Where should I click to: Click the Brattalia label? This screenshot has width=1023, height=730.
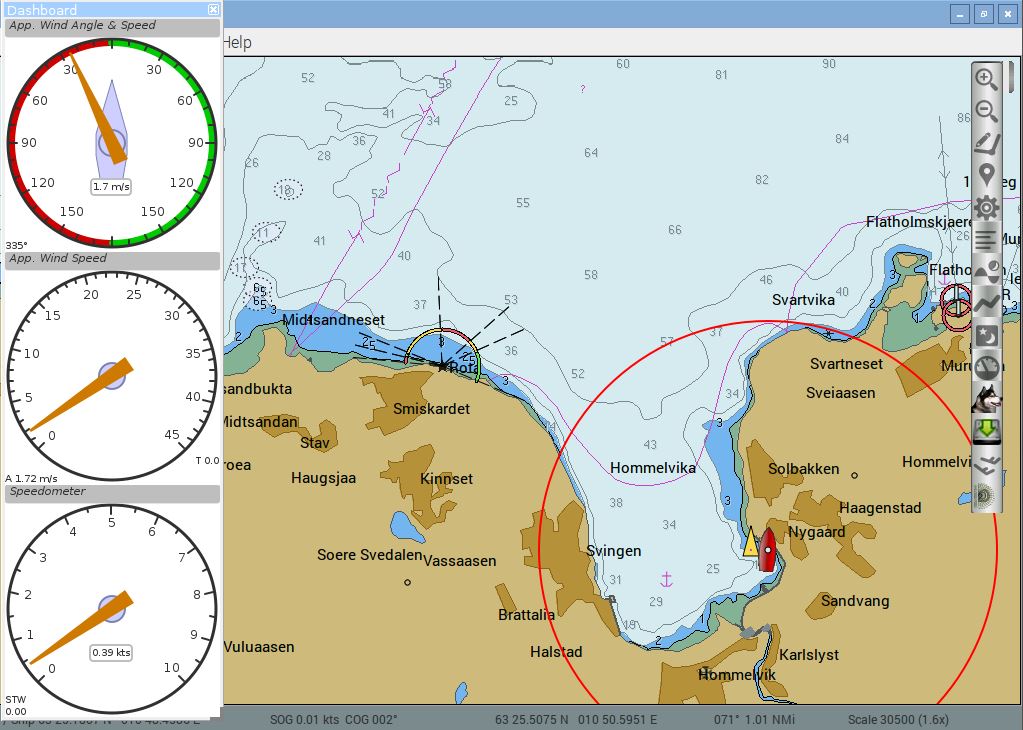click(x=526, y=615)
